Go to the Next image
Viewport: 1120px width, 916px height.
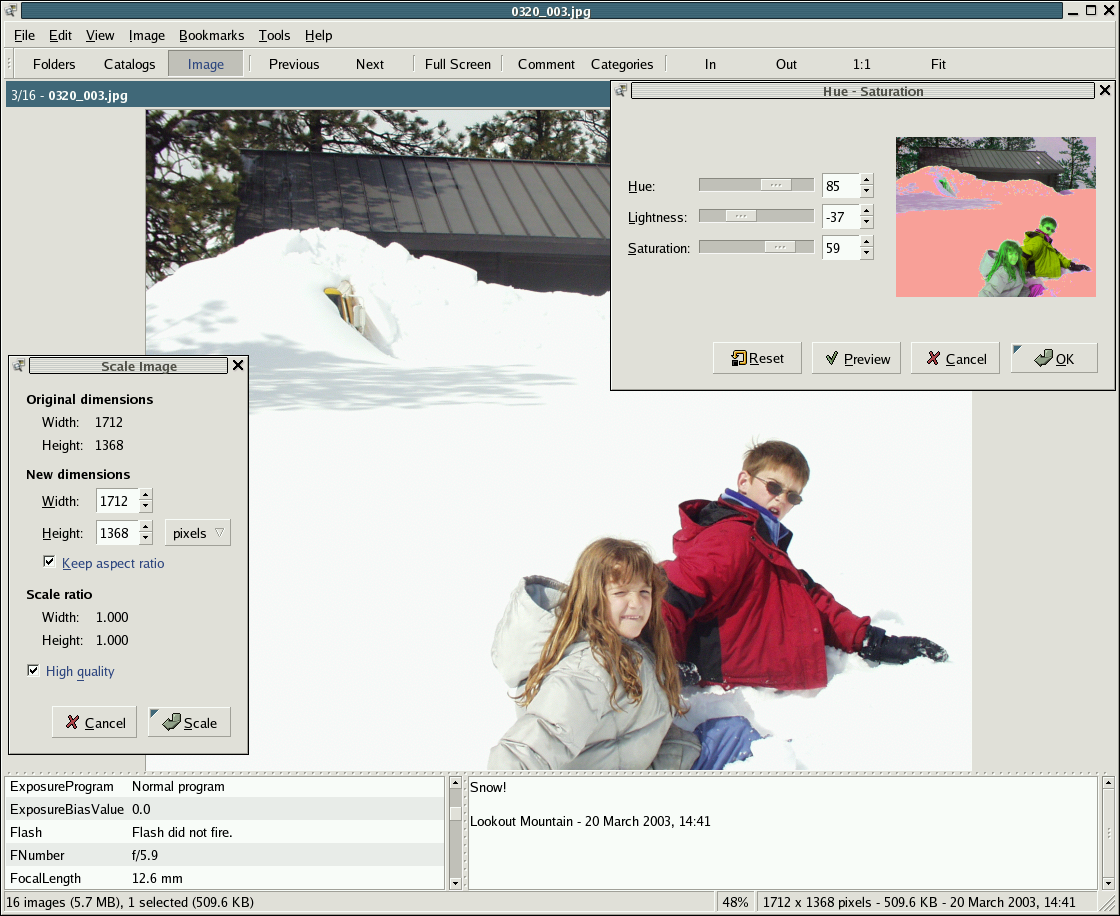(x=369, y=64)
